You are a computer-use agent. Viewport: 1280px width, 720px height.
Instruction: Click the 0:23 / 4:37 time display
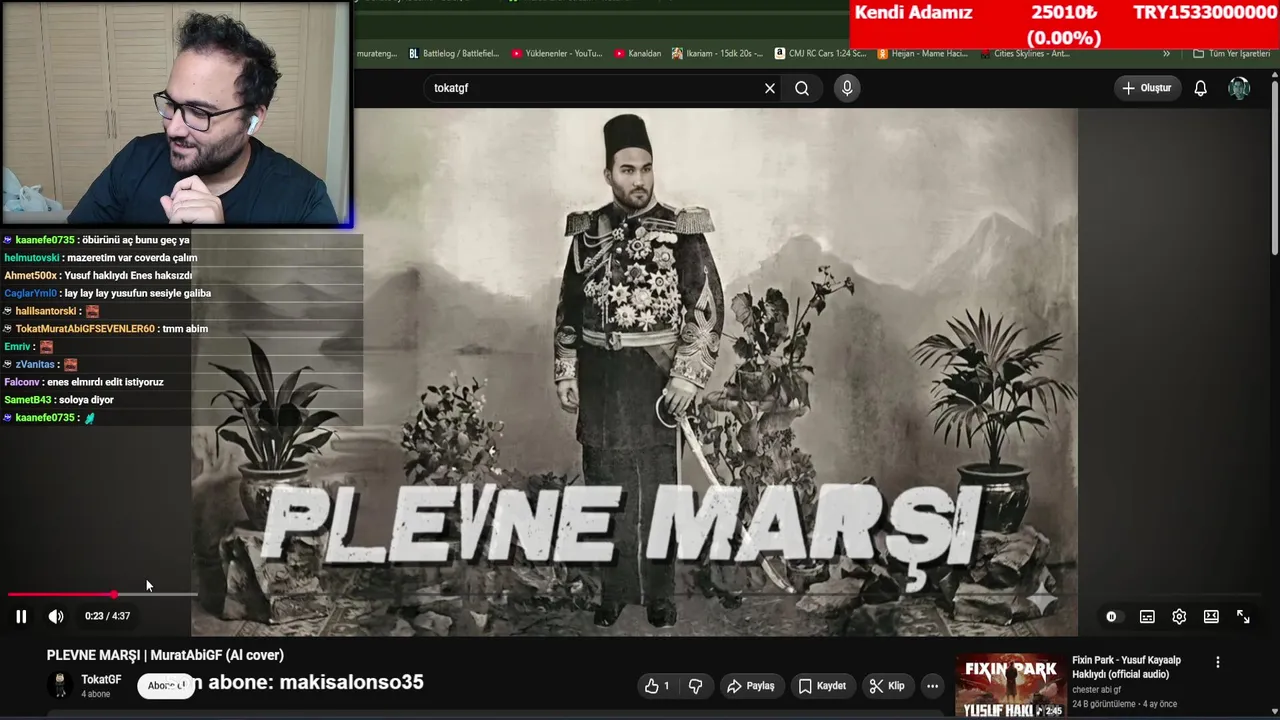[x=107, y=616]
